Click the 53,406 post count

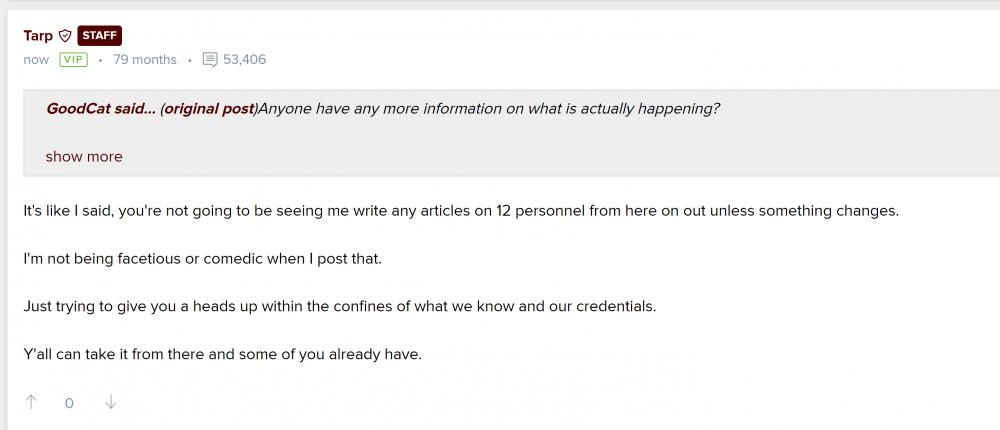(x=244, y=60)
